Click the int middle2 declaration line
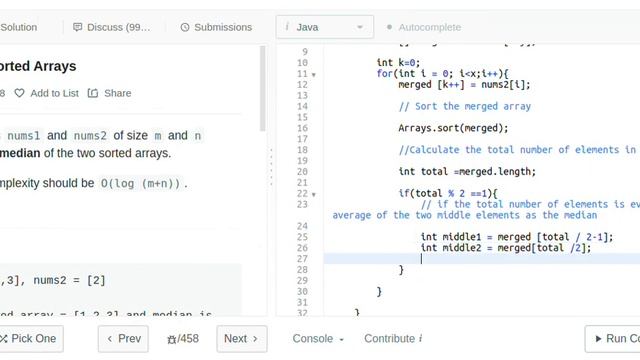This screenshot has height=360, width=640. pyautogui.click(x=506, y=248)
